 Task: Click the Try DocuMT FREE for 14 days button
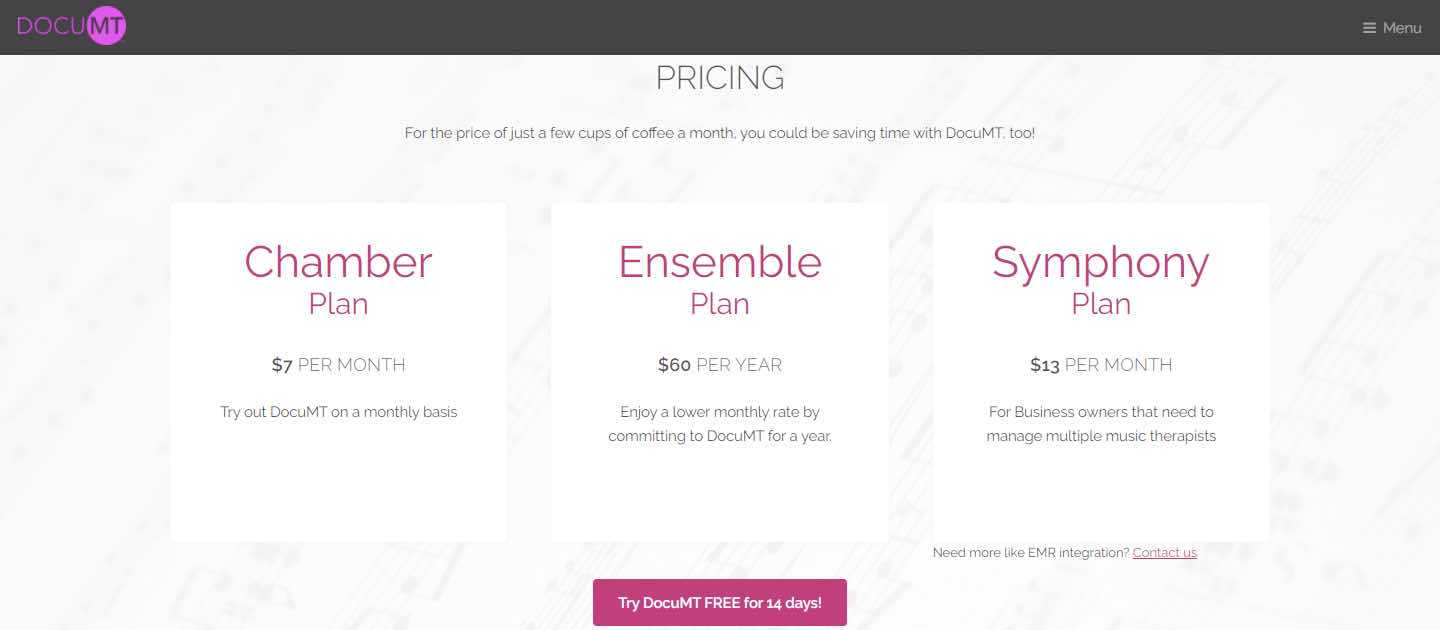point(720,603)
